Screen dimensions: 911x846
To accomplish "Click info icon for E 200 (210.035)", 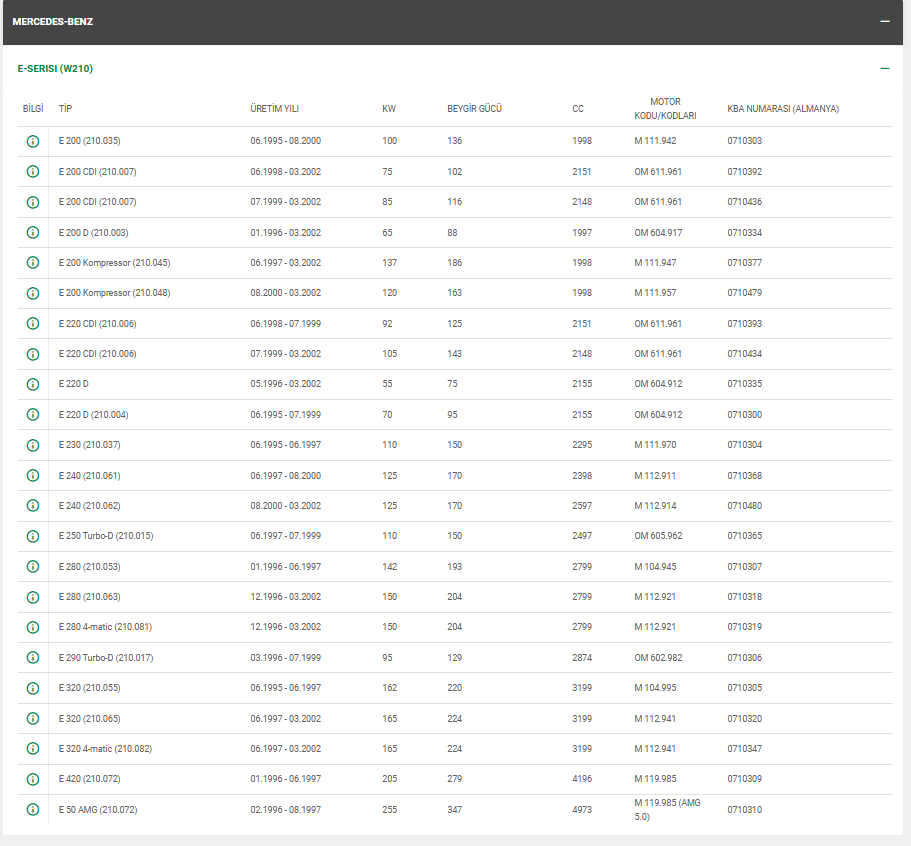I will click(x=32, y=141).
